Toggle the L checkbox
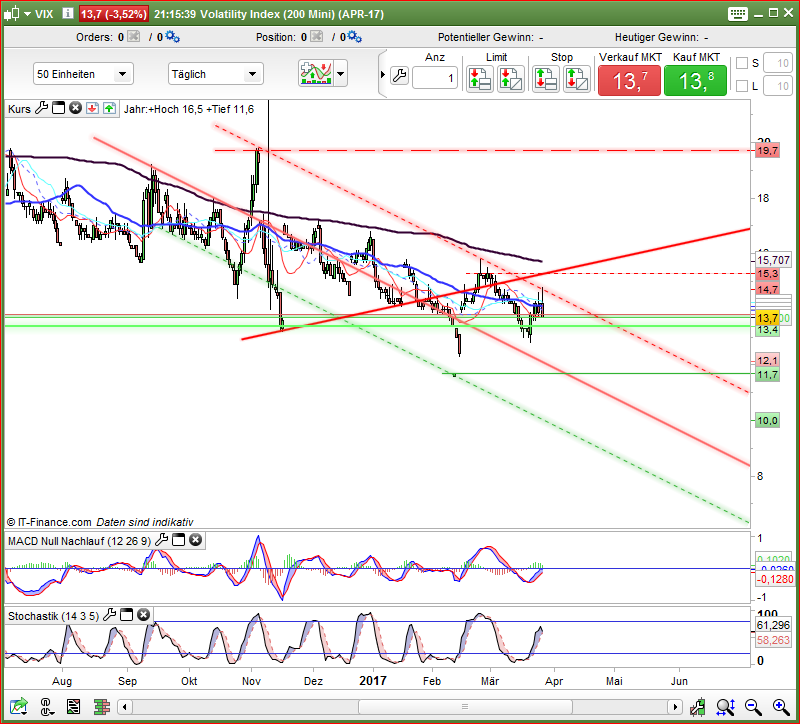Viewport: 800px width, 724px height. [x=741, y=86]
